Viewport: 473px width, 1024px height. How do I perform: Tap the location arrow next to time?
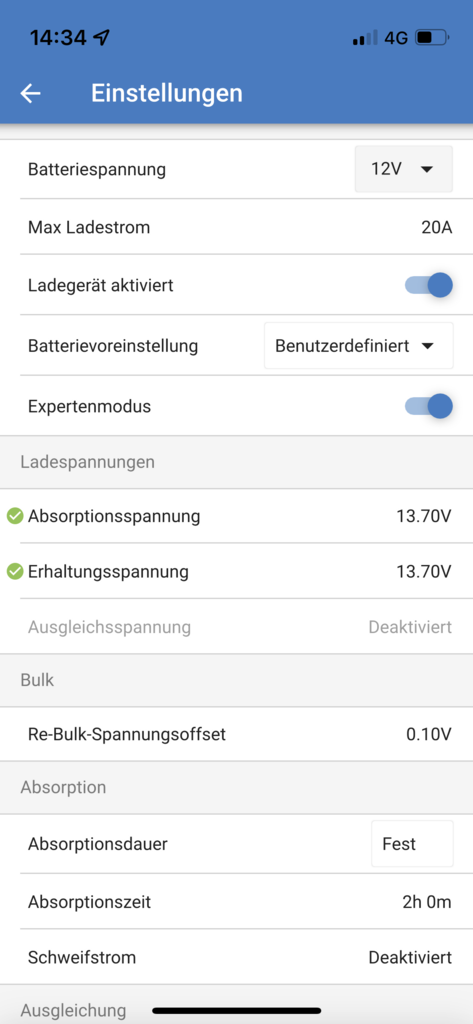click(101, 38)
